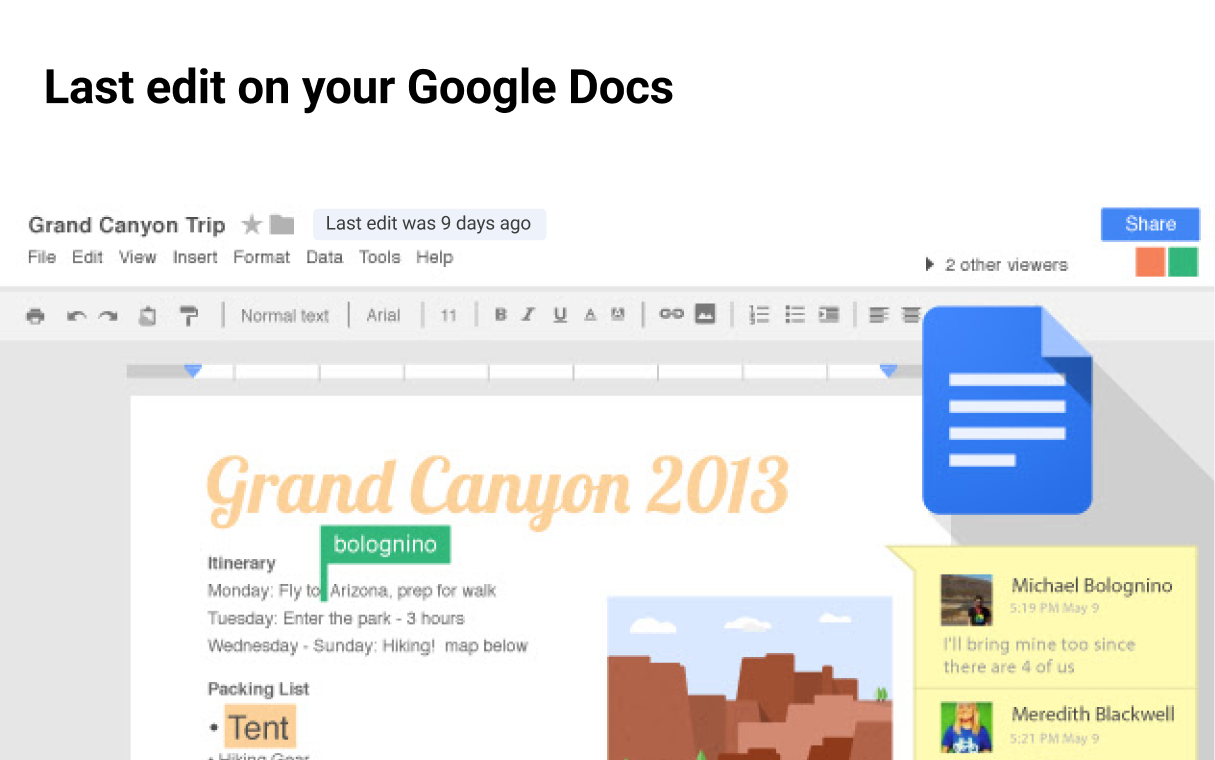
Task: Toggle the numbered list
Action: 759,315
